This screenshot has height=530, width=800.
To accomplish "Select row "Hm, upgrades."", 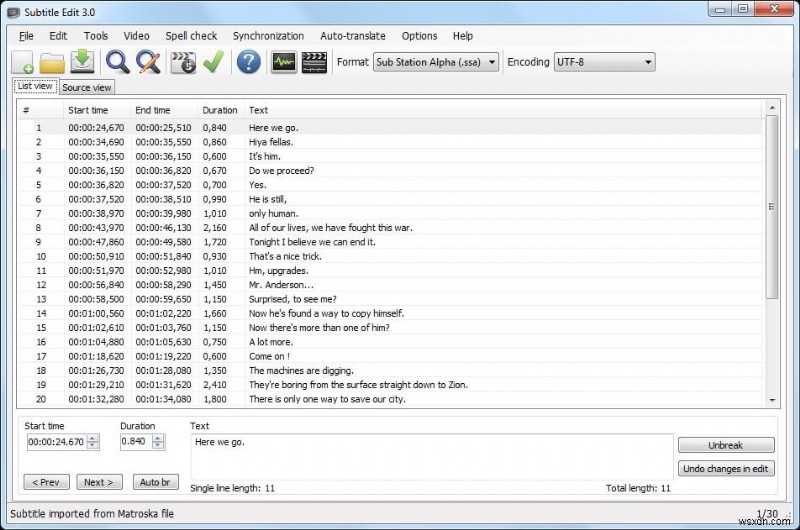I will click(x=390, y=270).
